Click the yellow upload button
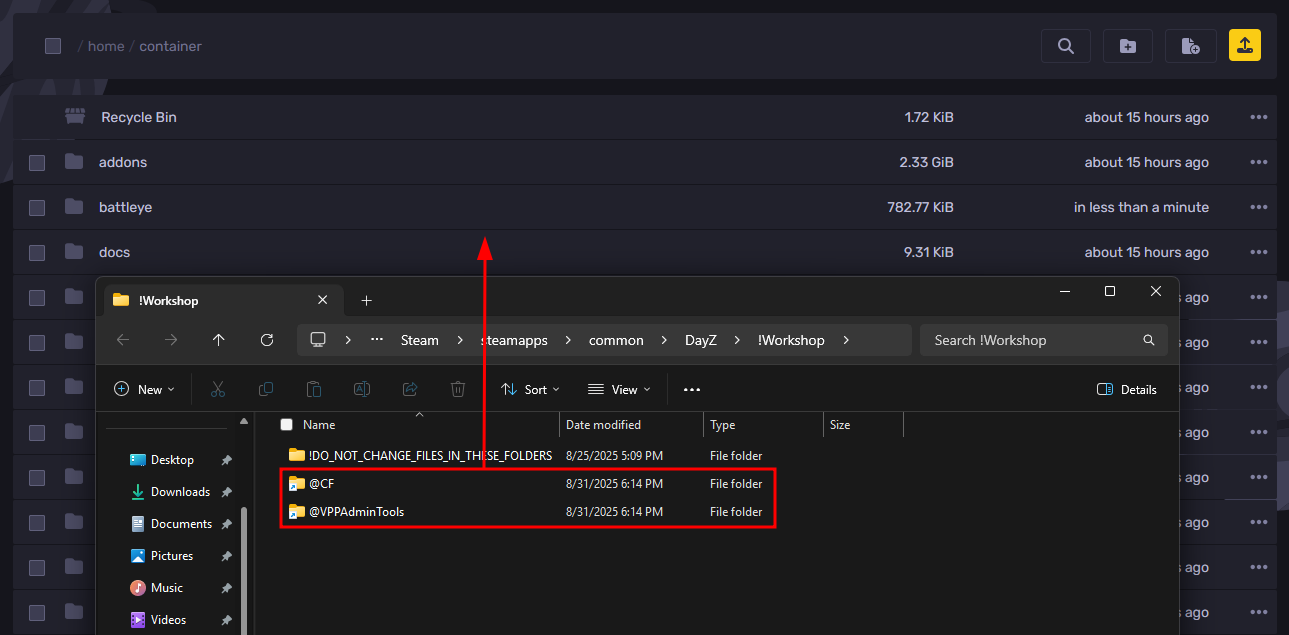1289x635 pixels. (x=1245, y=46)
